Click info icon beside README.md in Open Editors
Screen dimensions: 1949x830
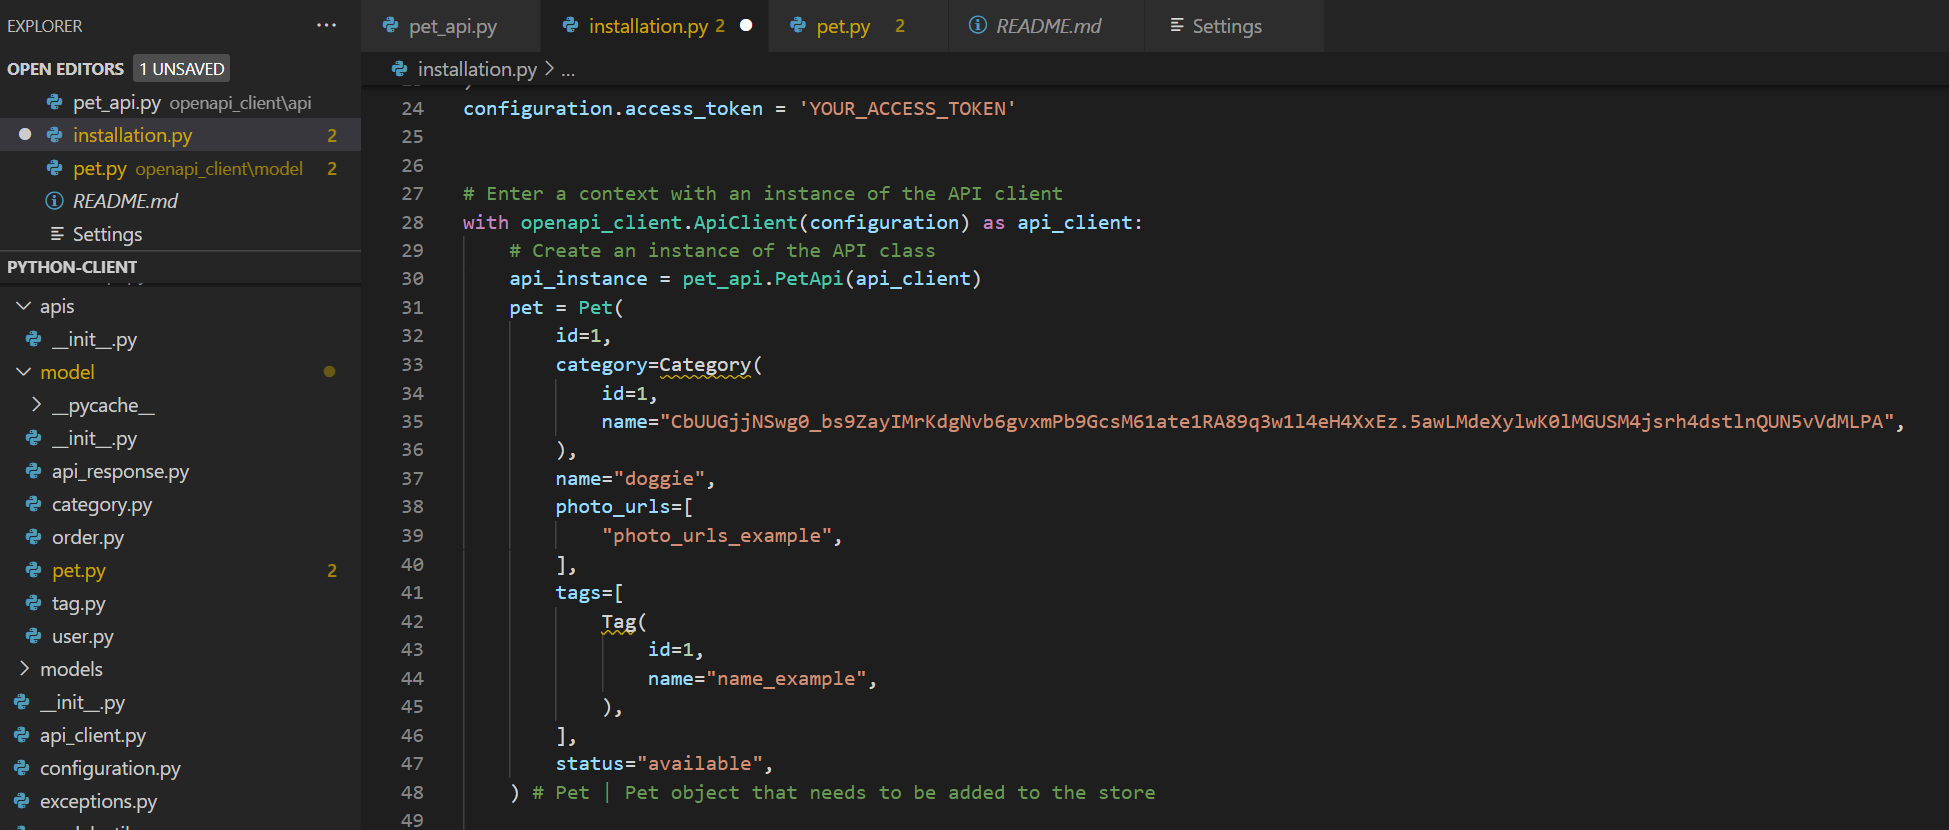coord(55,201)
